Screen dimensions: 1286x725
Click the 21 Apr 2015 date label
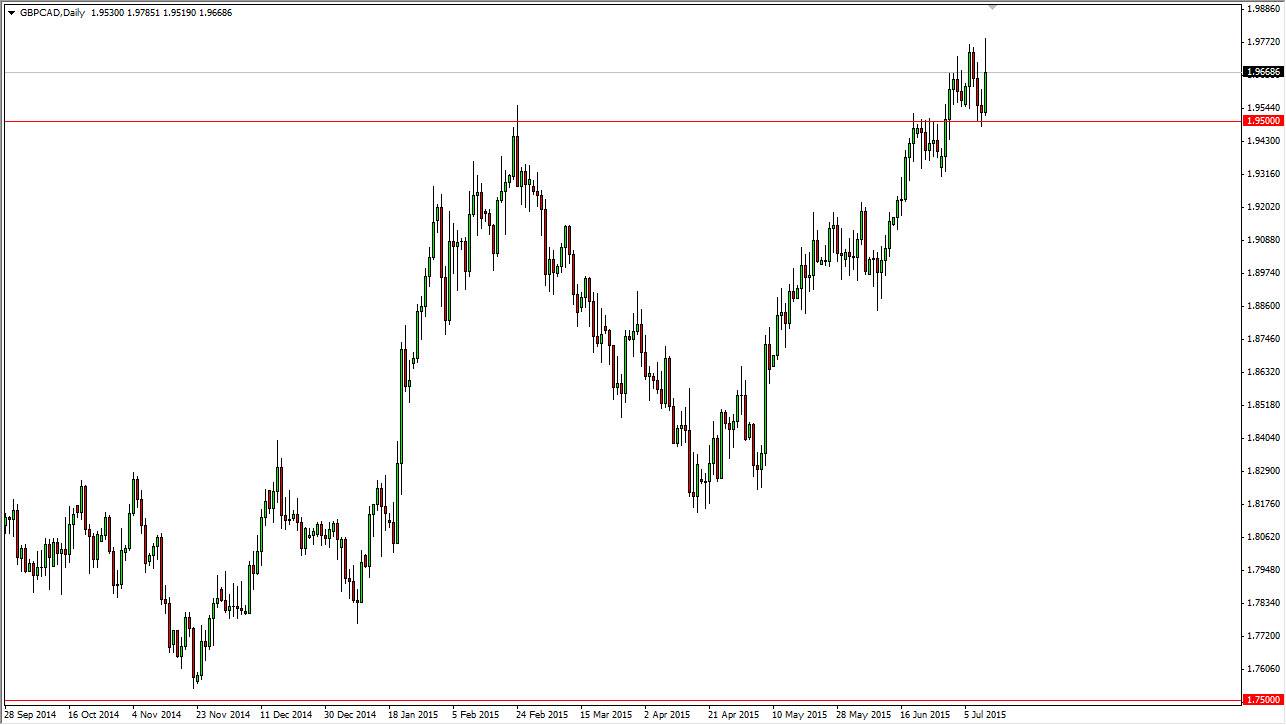734,716
